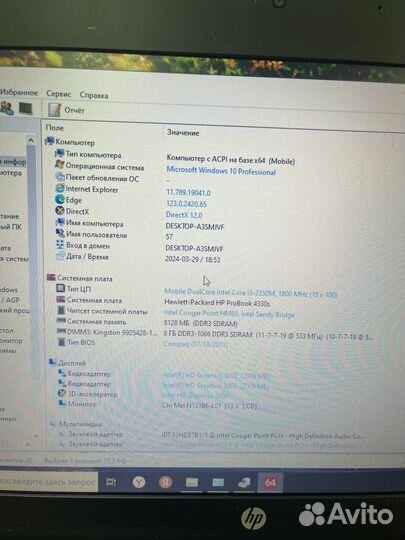Viewport: 405px width, 540px height.
Task: Click the Поле column header
Action: (x=55, y=127)
